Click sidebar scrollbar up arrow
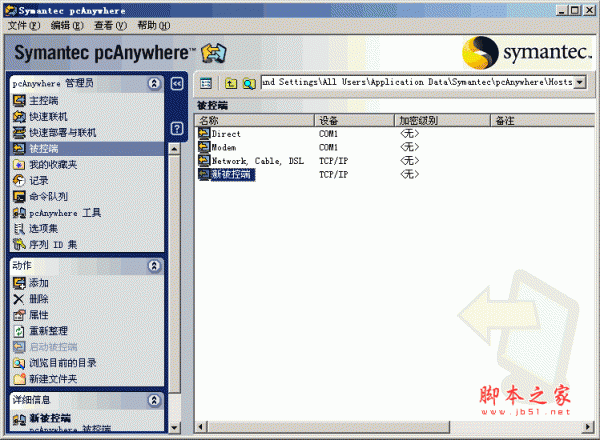600x440 pixels. click(x=174, y=148)
